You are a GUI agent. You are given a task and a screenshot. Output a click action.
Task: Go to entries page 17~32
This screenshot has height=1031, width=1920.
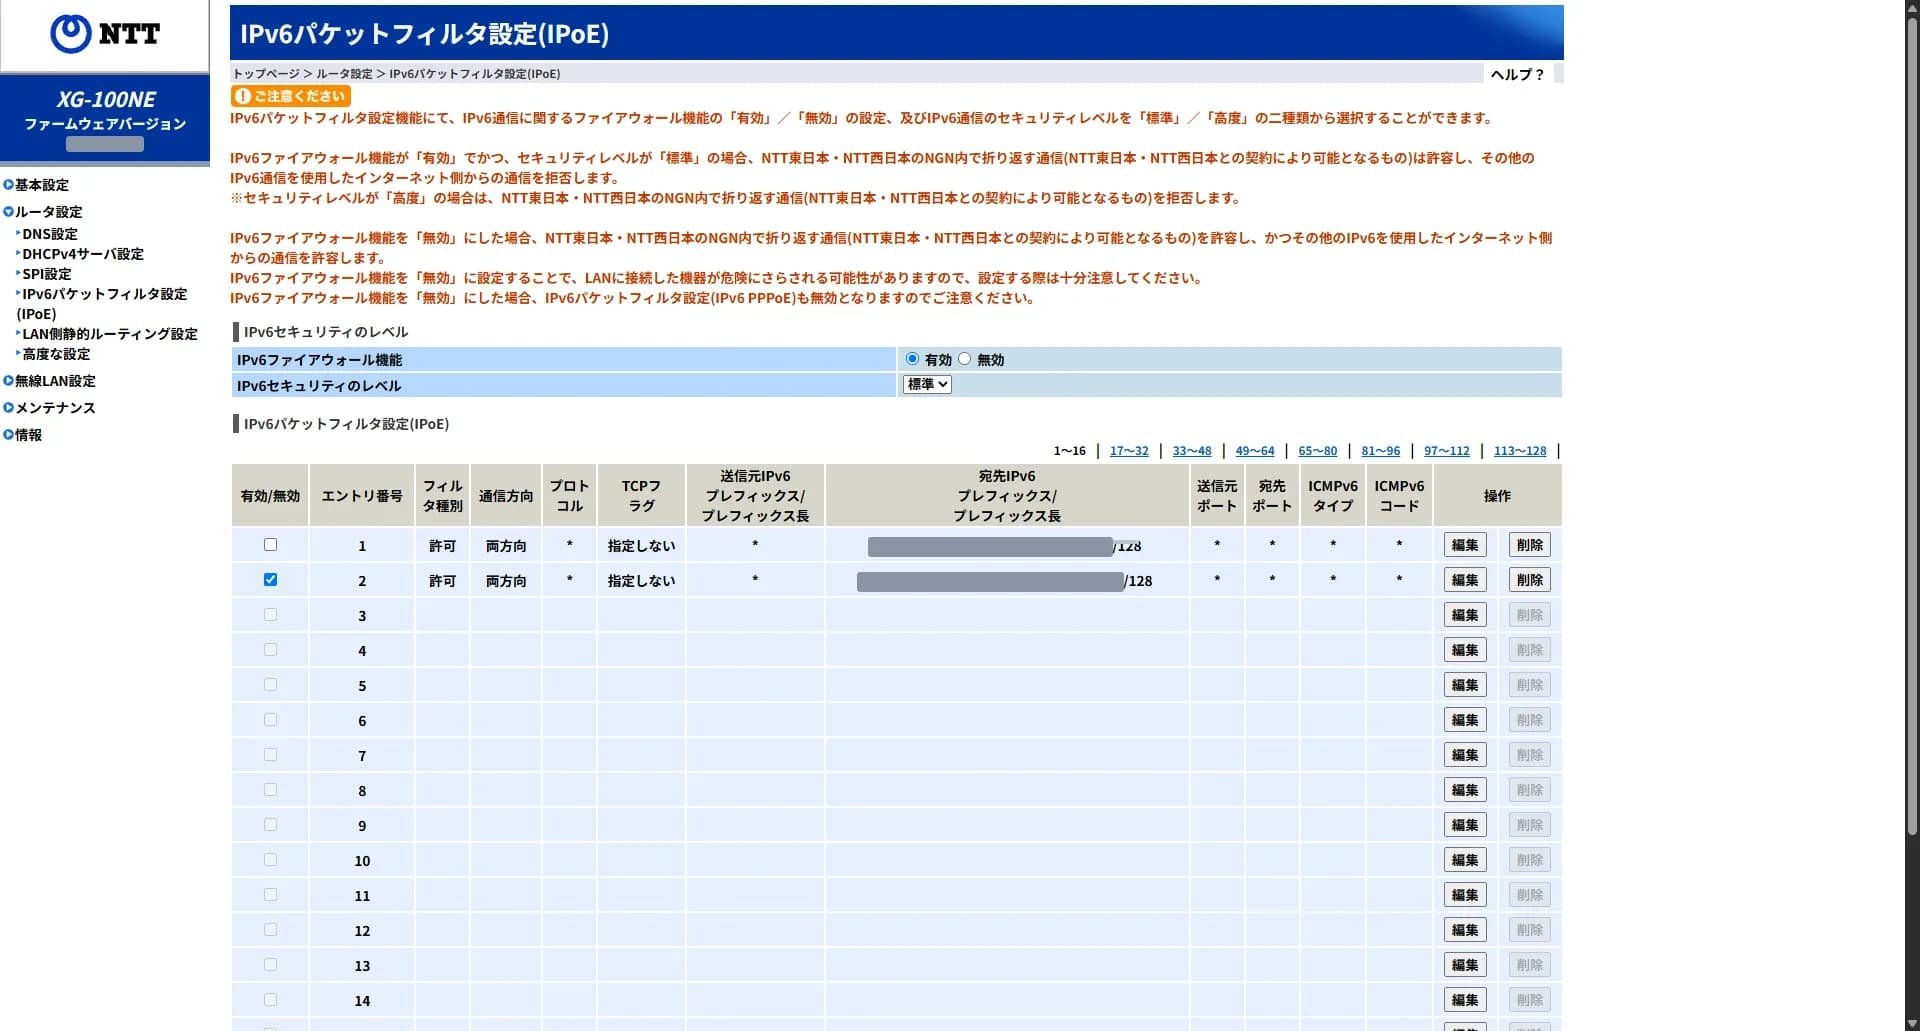pyautogui.click(x=1129, y=451)
